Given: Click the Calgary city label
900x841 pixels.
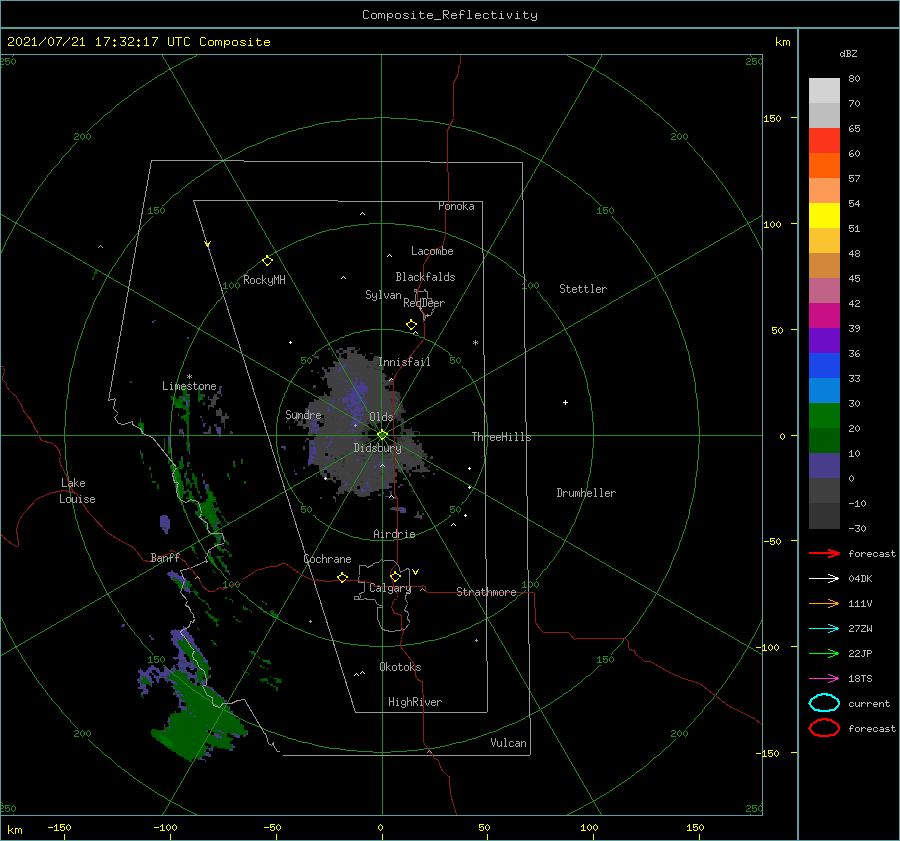Looking at the screenshot, I should (x=390, y=588).
